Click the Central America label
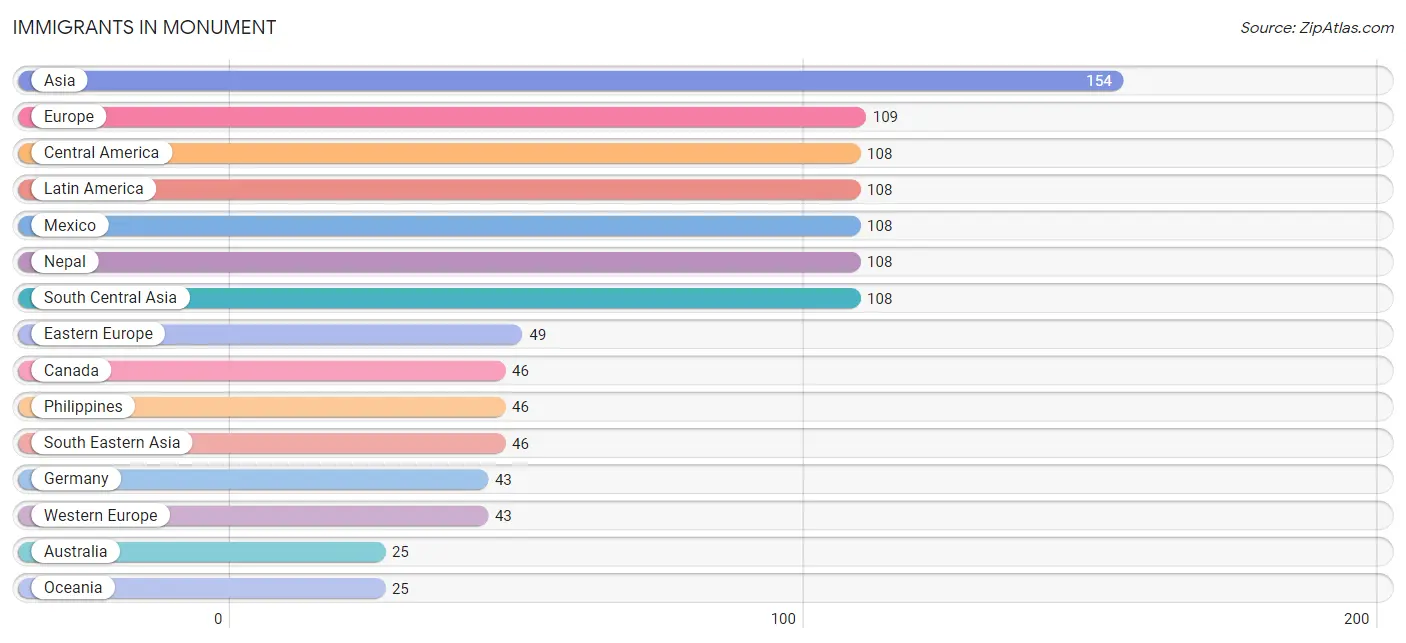 tap(101, 153)
